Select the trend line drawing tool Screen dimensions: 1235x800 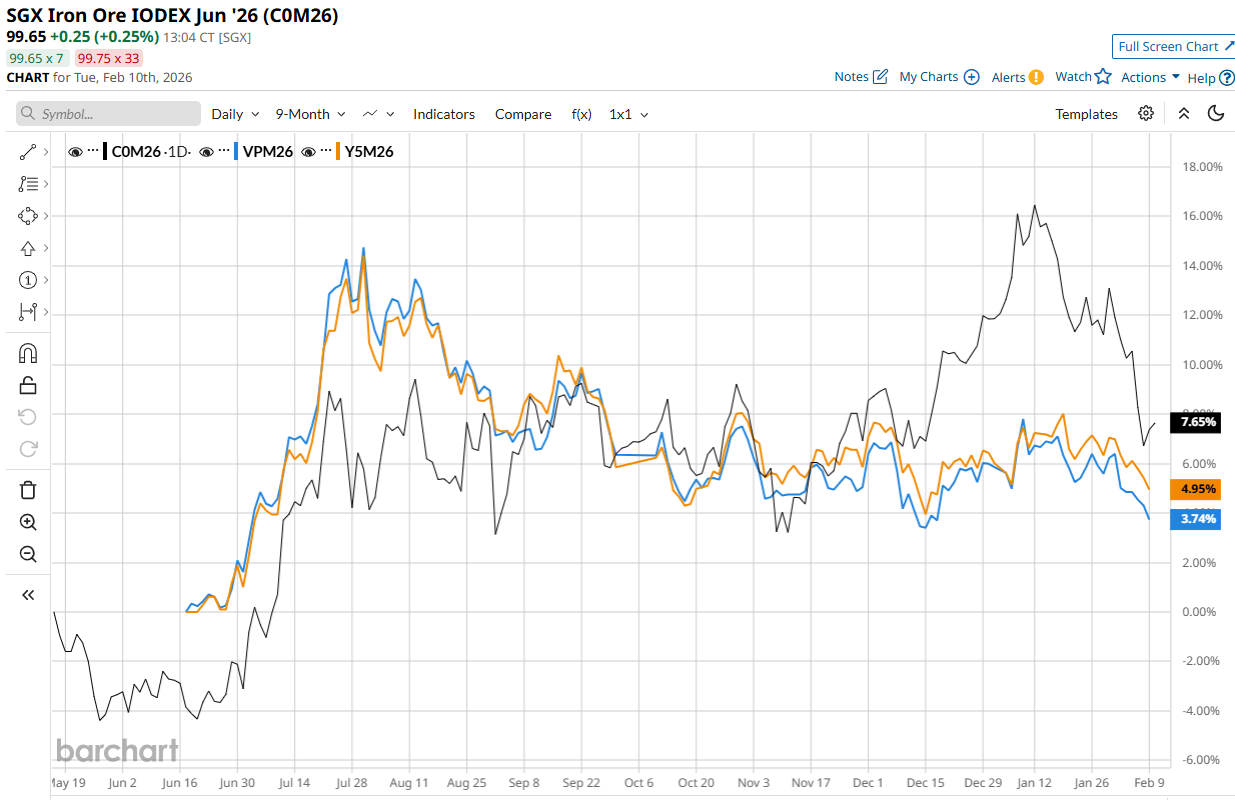(28, 152)
